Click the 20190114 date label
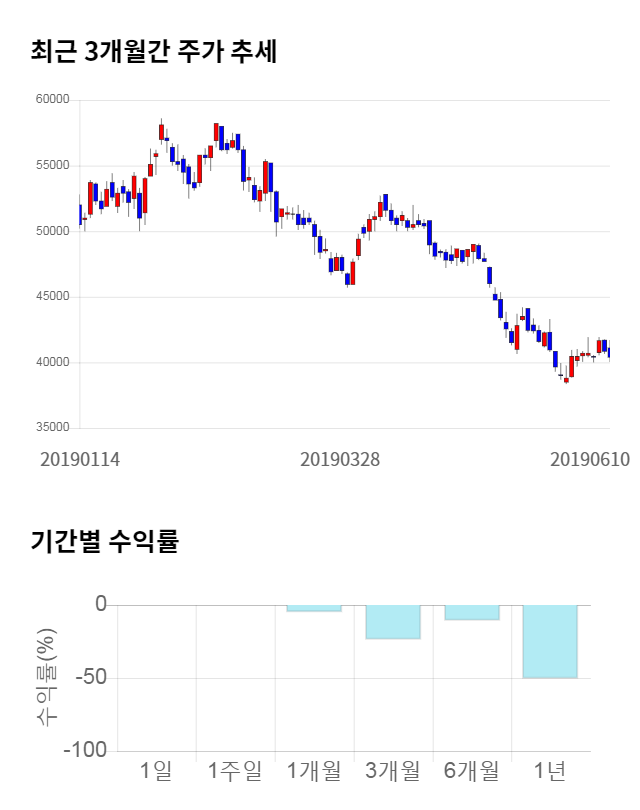640x810 pixels. (80, 459)
